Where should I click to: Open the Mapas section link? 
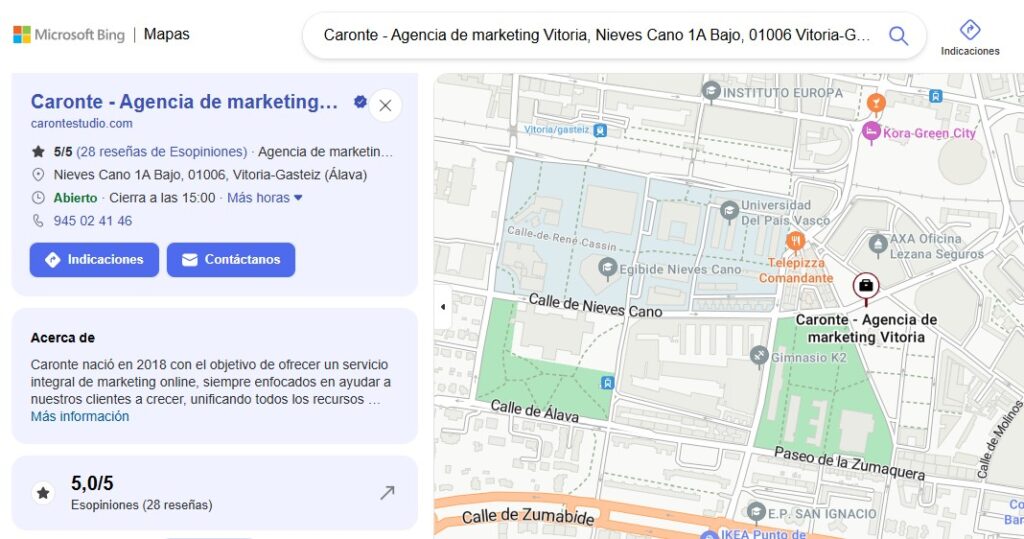(167, 34)
